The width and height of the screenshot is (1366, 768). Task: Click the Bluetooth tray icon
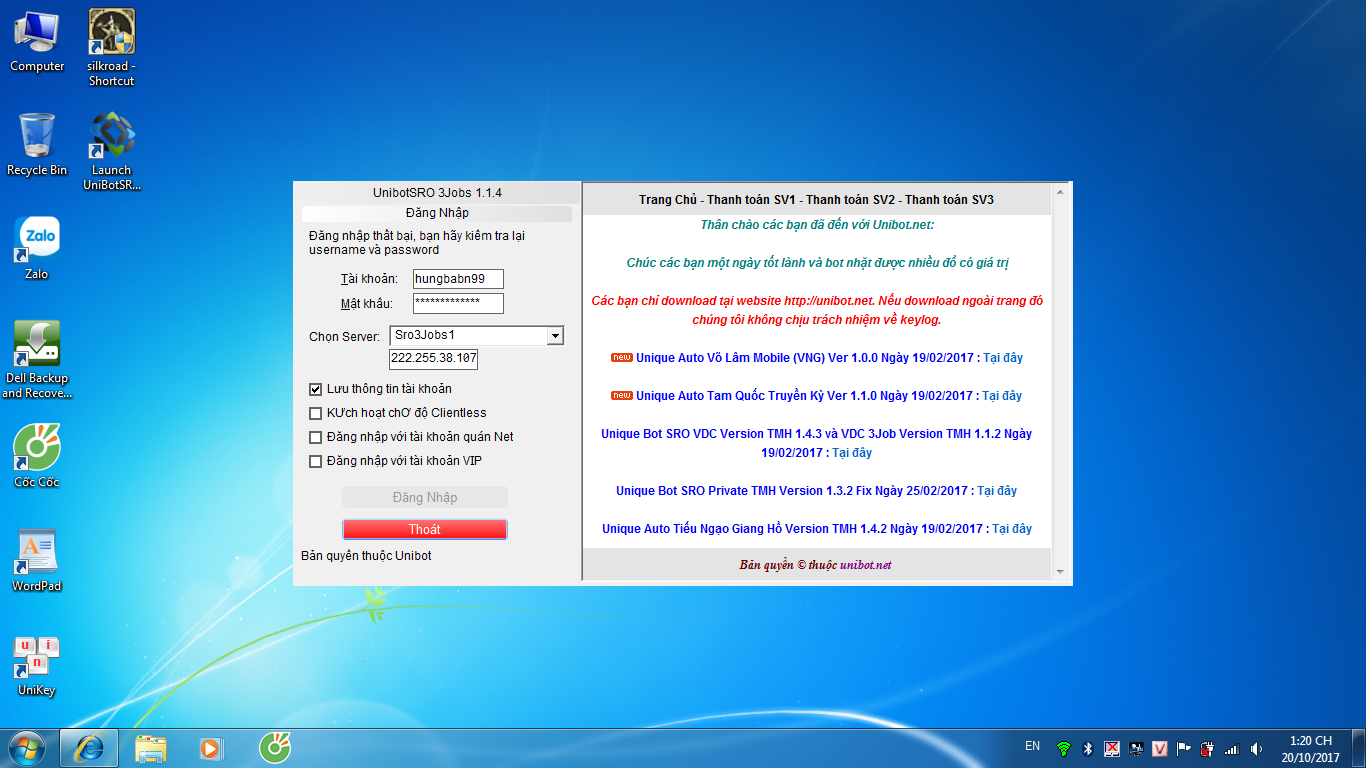click(x=1087, y=748)
